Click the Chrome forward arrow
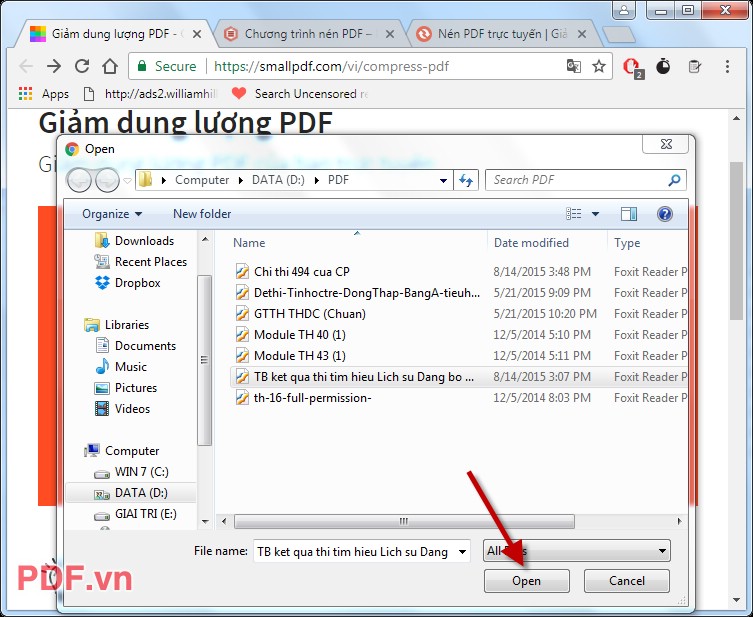Screen dimensions: 753x617 click(54, 66)
